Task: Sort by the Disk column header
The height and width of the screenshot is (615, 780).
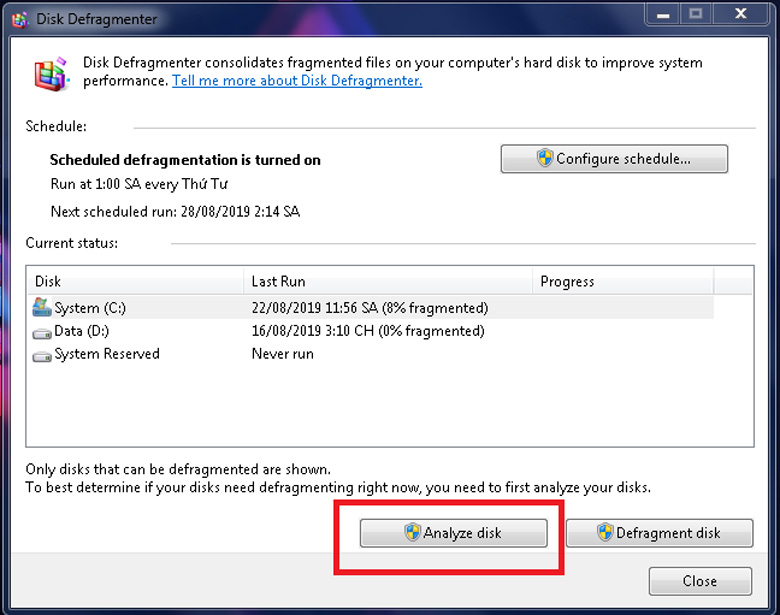Action: point(135,281)
